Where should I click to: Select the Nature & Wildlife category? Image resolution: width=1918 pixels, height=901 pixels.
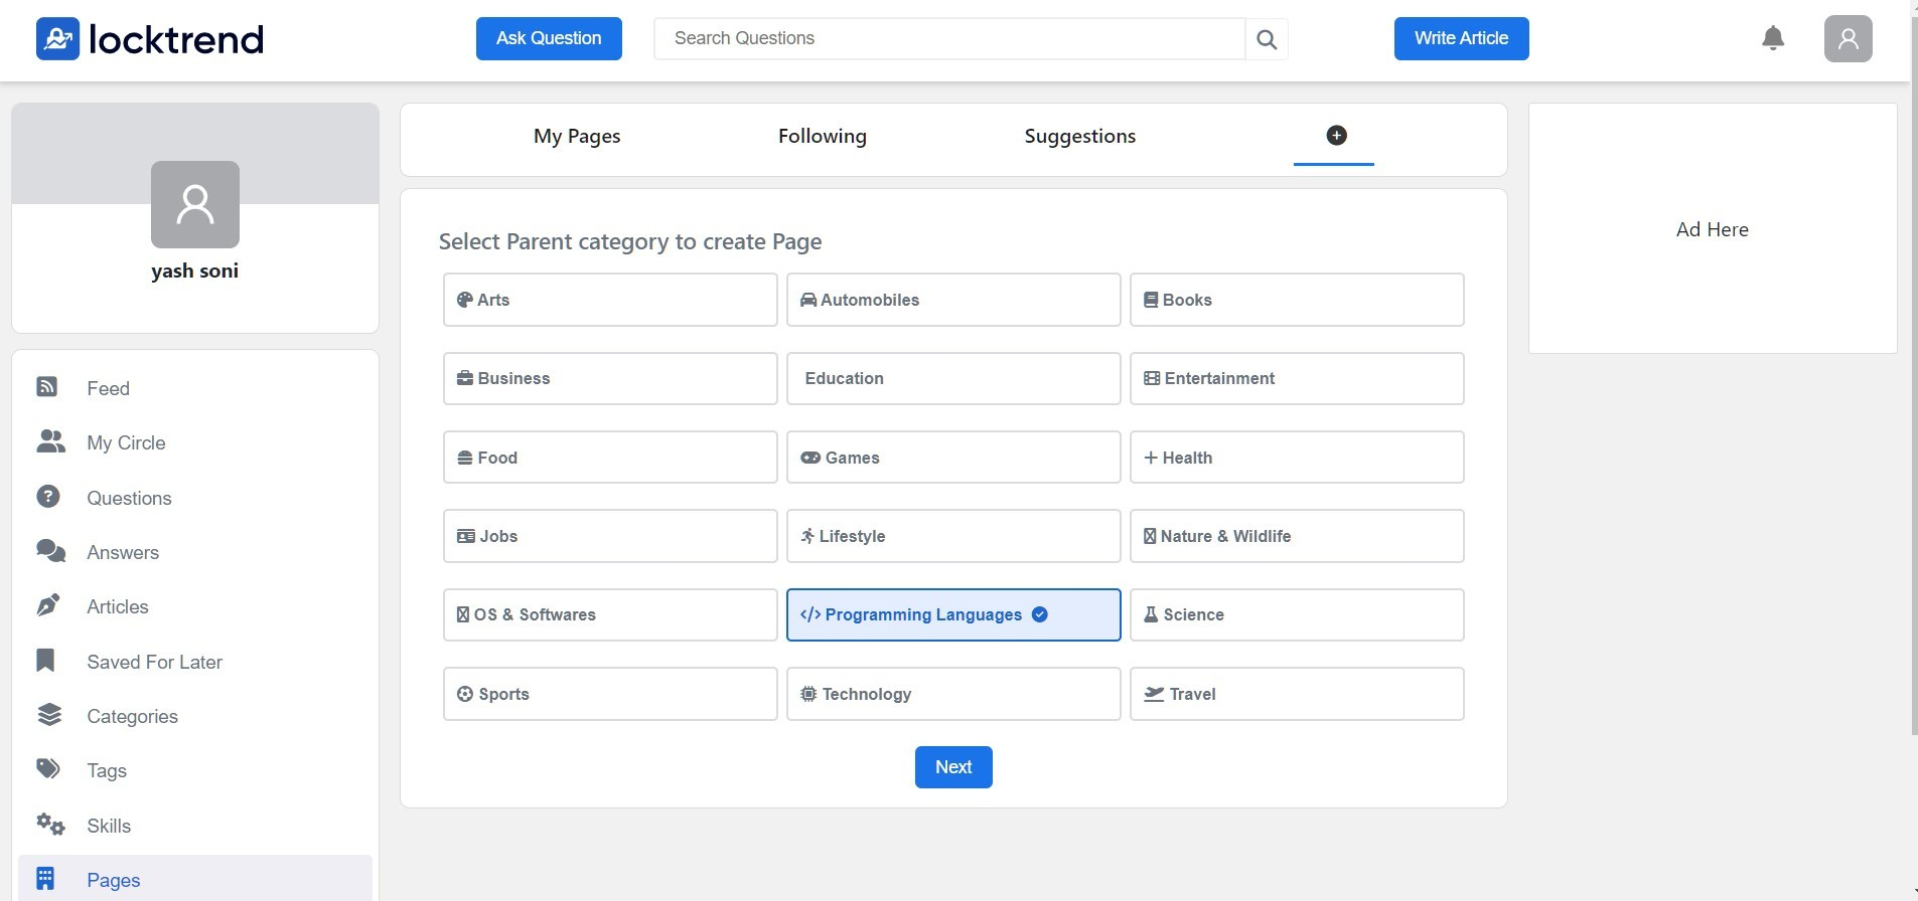[1296, 536]
